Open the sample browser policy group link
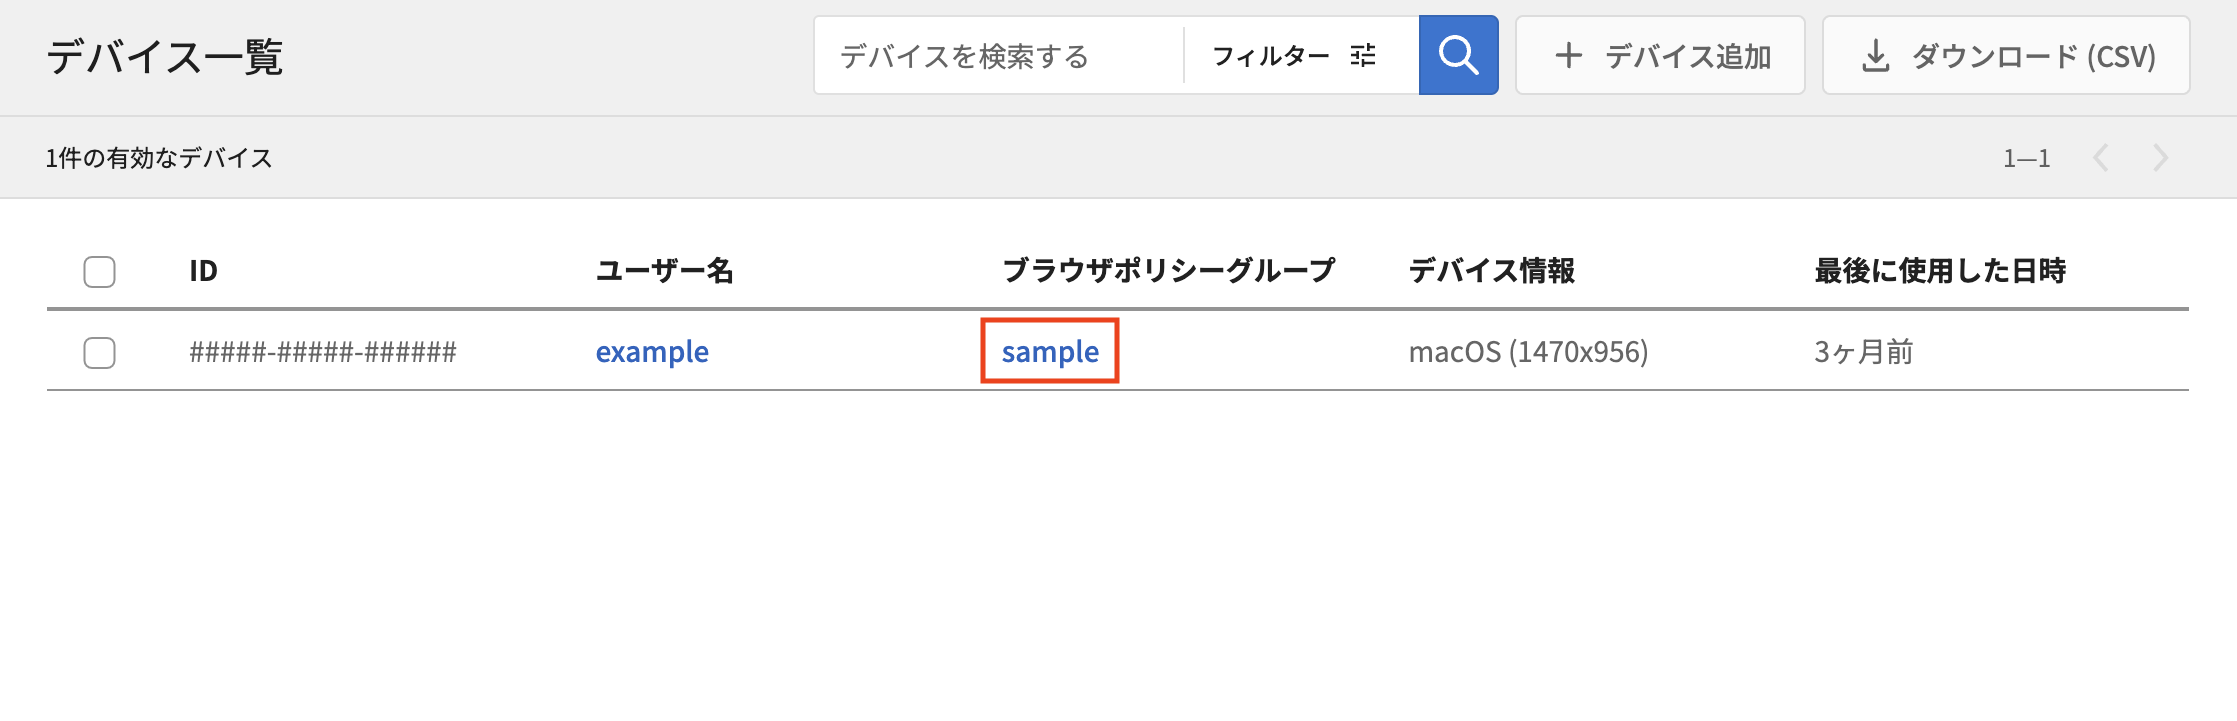The image size is (2237, 721). point(1050,352)
